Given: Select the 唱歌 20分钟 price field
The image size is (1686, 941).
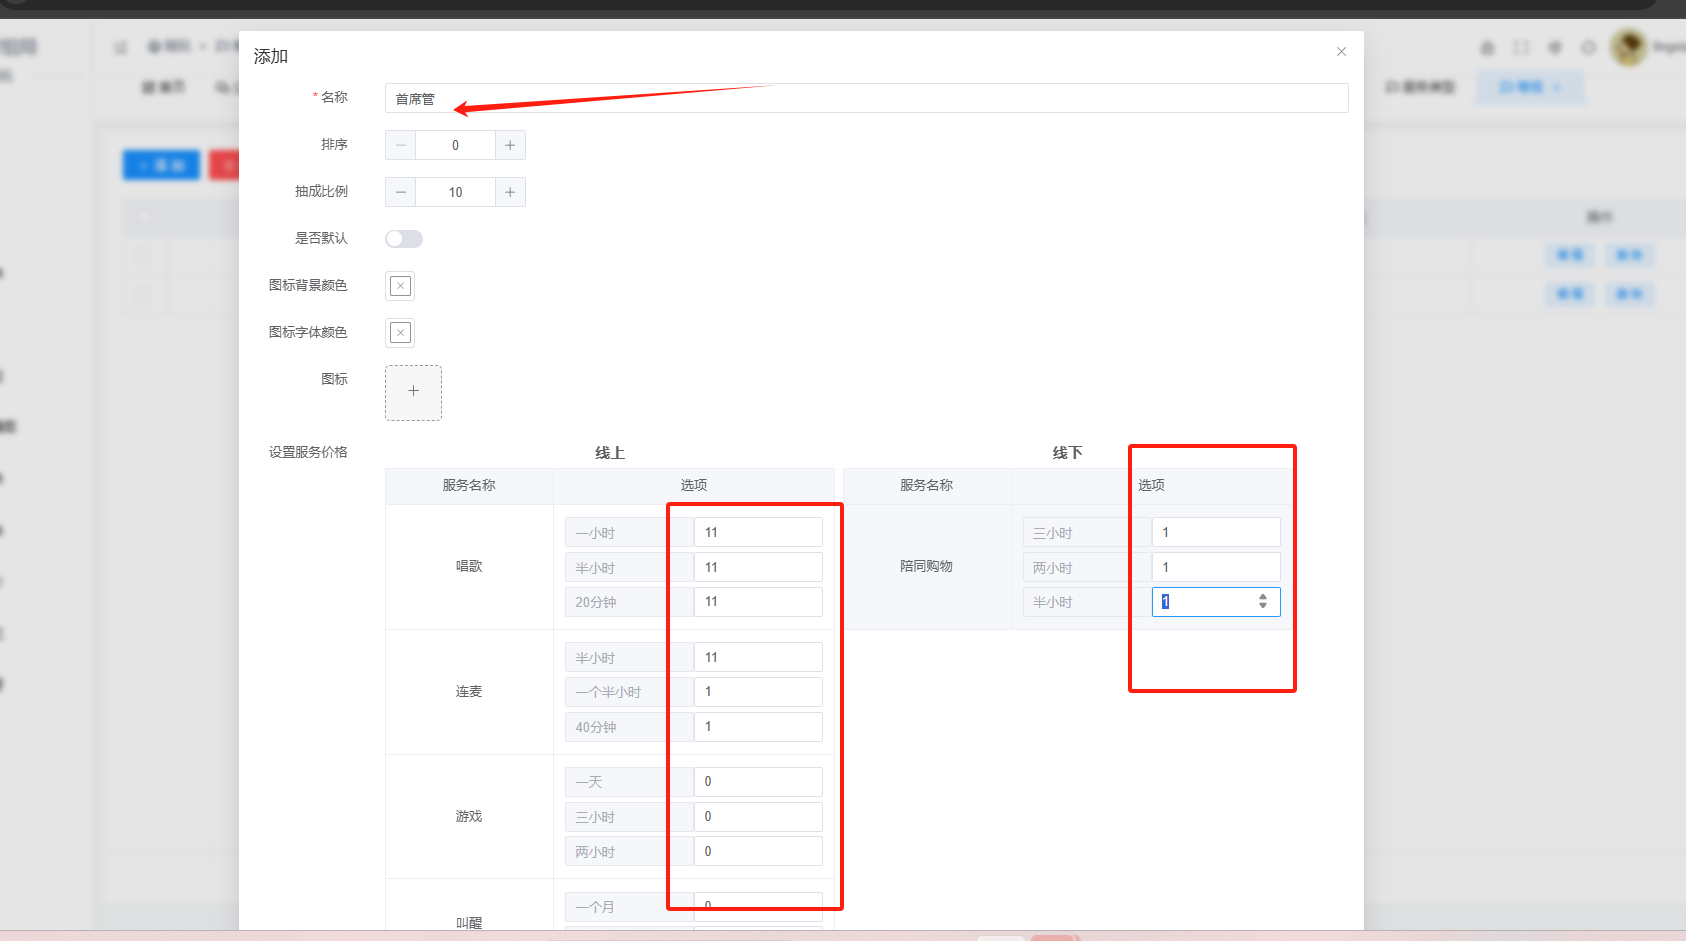Looking at the screenshot, I should (758, 602).
